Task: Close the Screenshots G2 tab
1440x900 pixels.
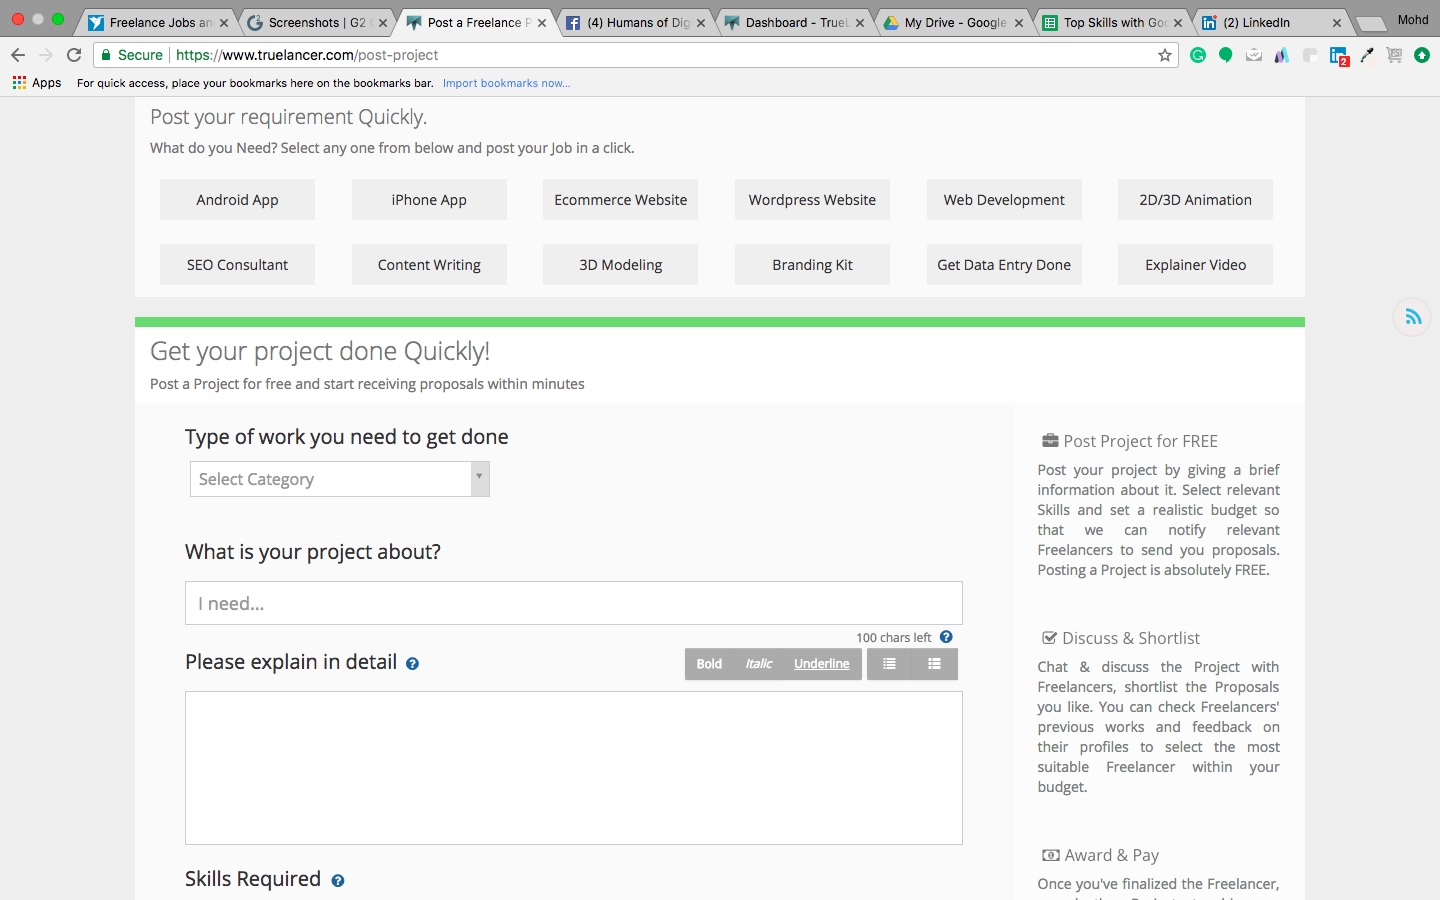Action: coord(383,23)
